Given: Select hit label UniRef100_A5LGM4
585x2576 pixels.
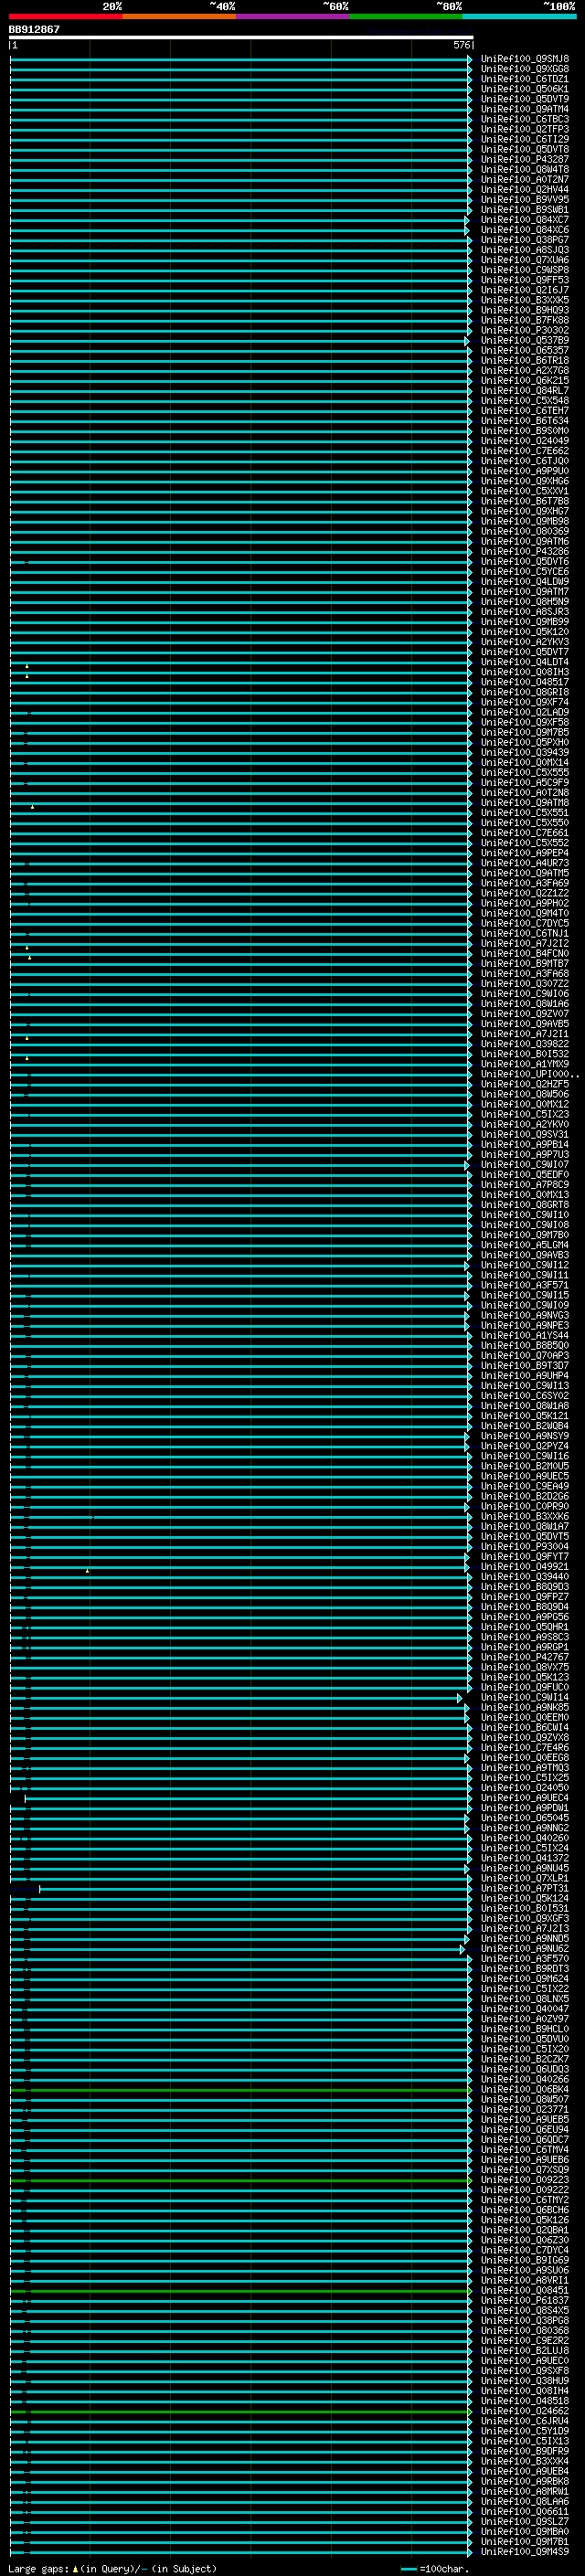Looking at the screenshot, I should point(524,1245).
